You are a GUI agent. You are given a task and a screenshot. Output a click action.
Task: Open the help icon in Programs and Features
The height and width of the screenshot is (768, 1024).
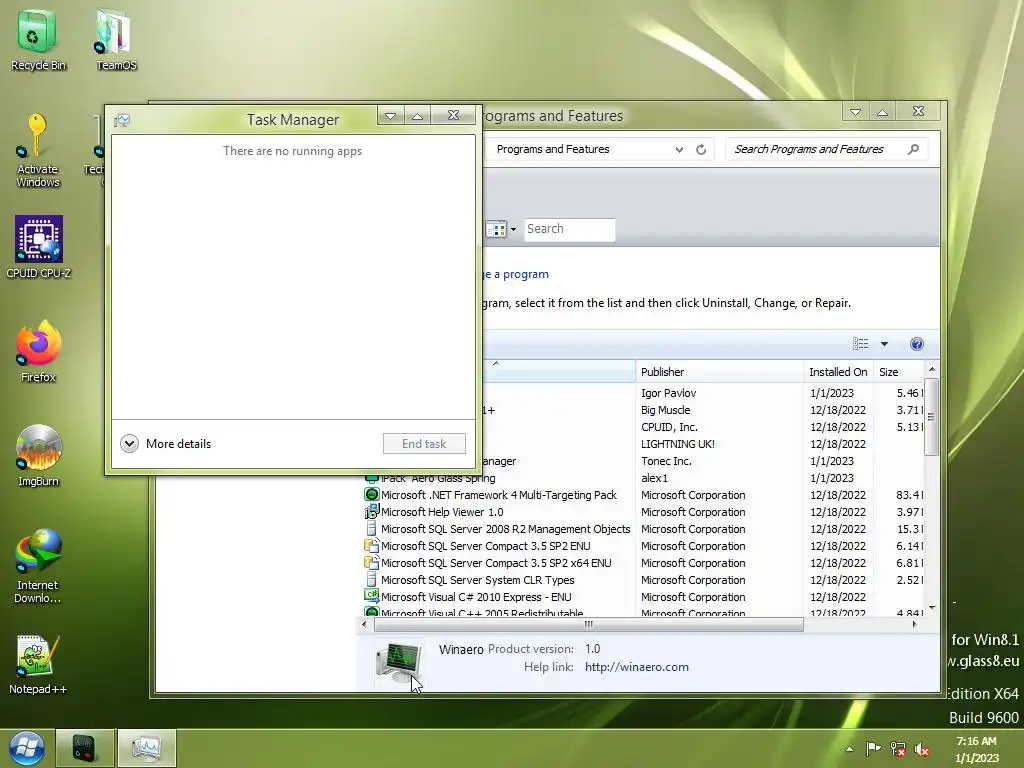click(917, 344)
